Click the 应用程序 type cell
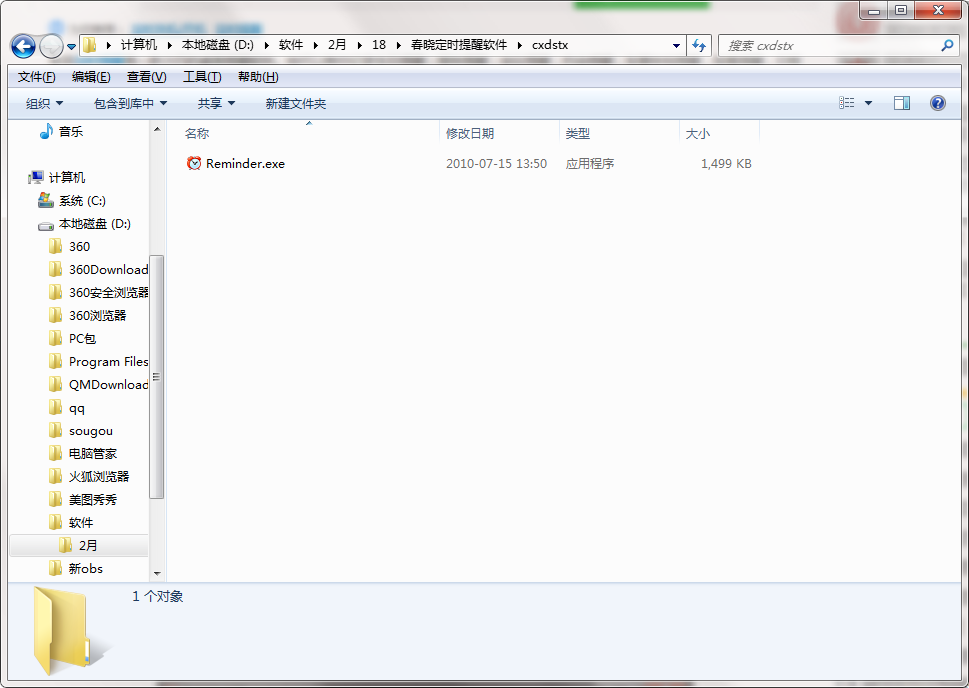This screenshot has height=688, width=969. point(590,164)
